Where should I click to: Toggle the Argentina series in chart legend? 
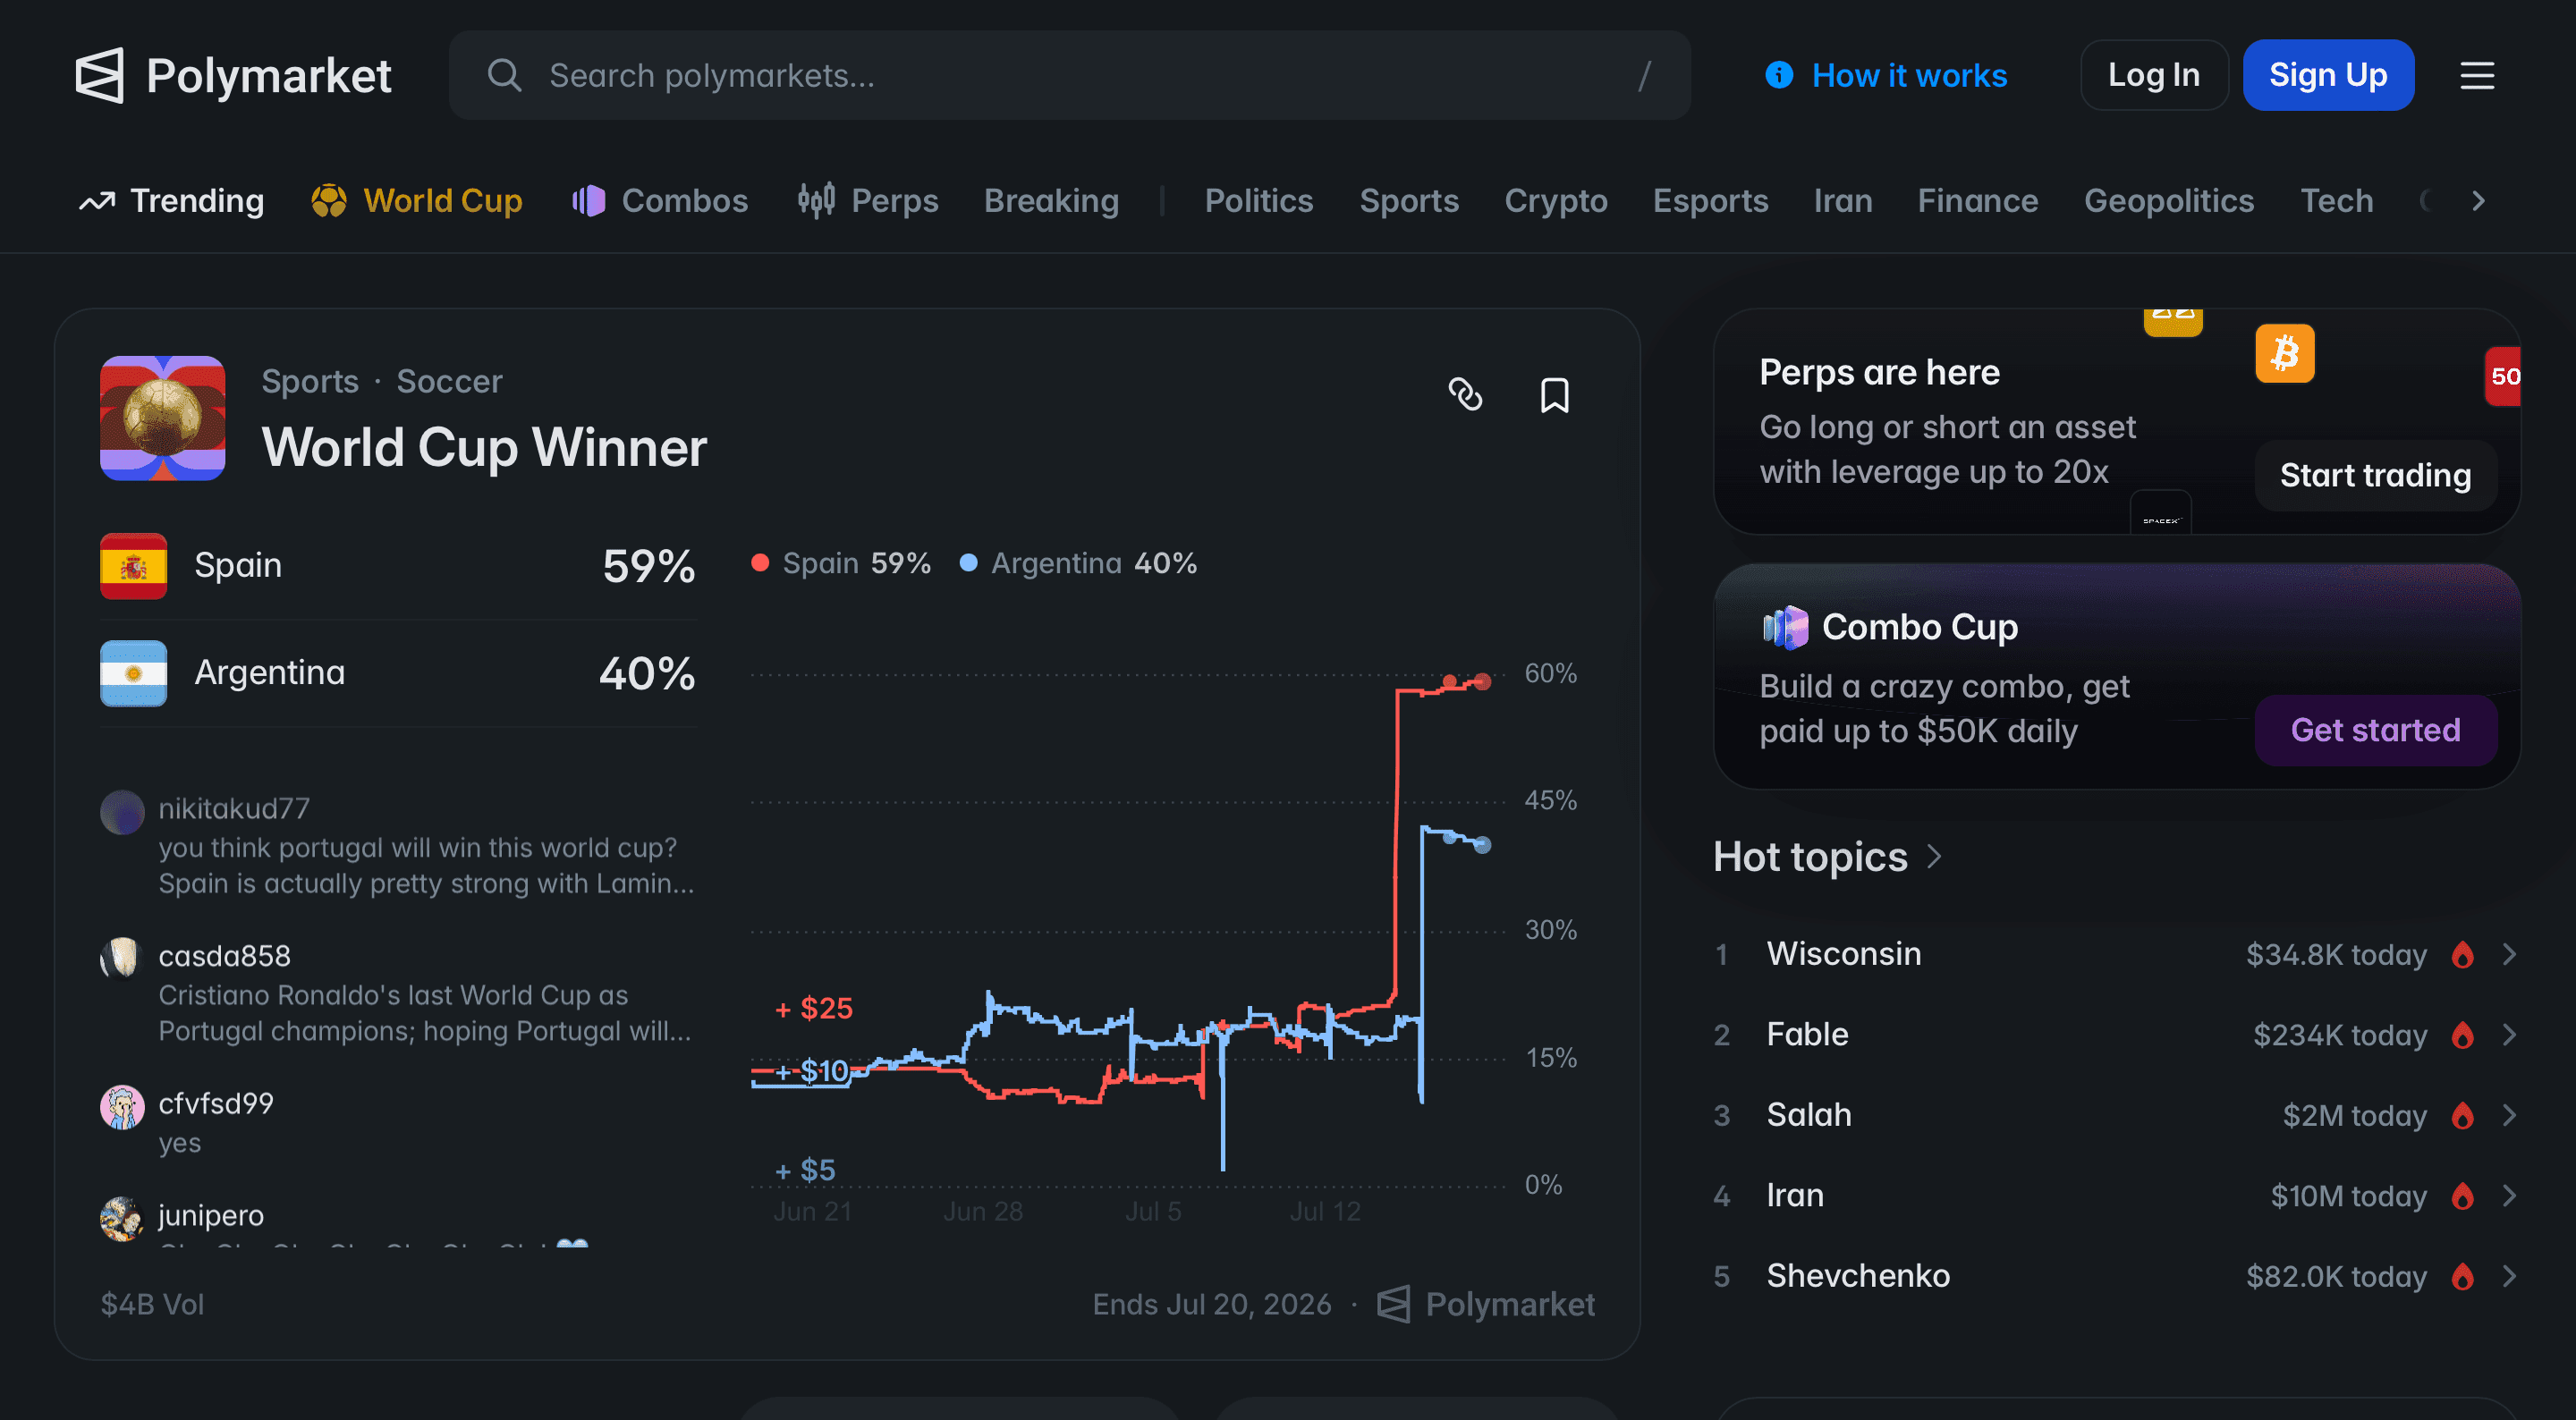click(1078, 563)
